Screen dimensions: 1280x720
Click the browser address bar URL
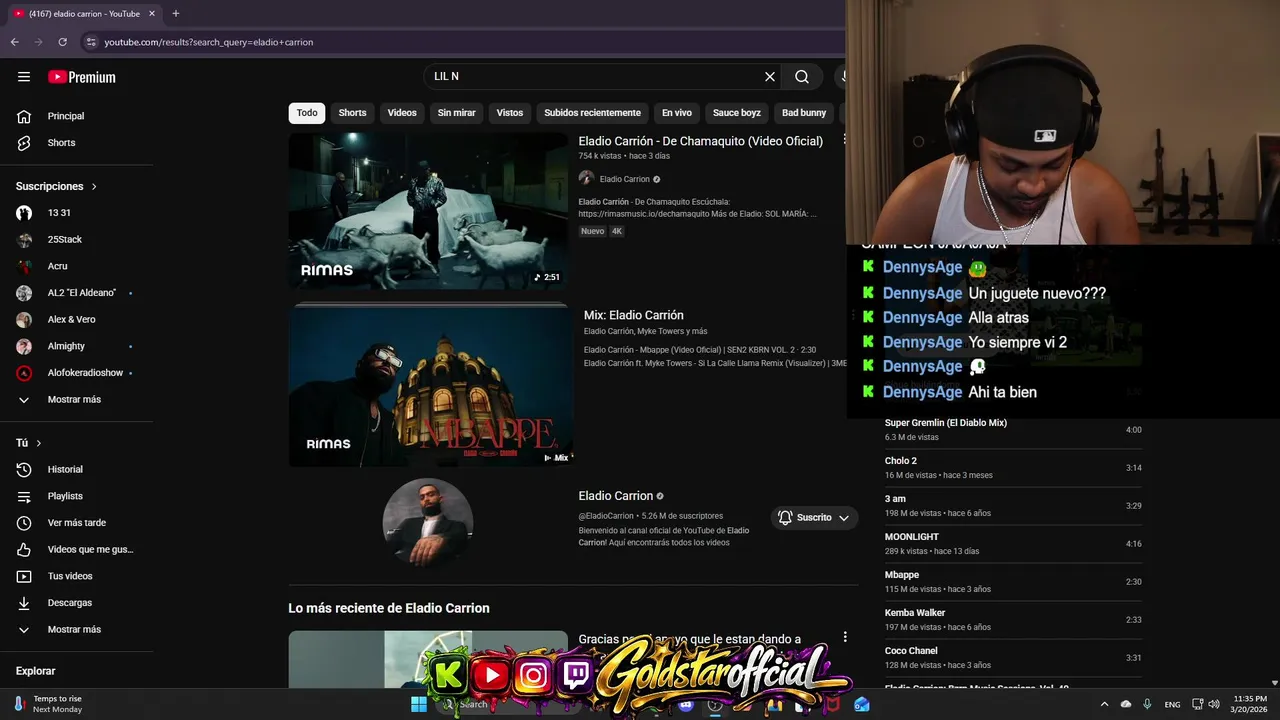209,42
